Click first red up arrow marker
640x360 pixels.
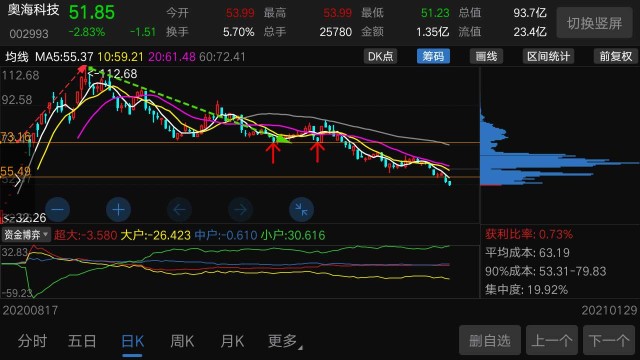(x=273, y=153)
